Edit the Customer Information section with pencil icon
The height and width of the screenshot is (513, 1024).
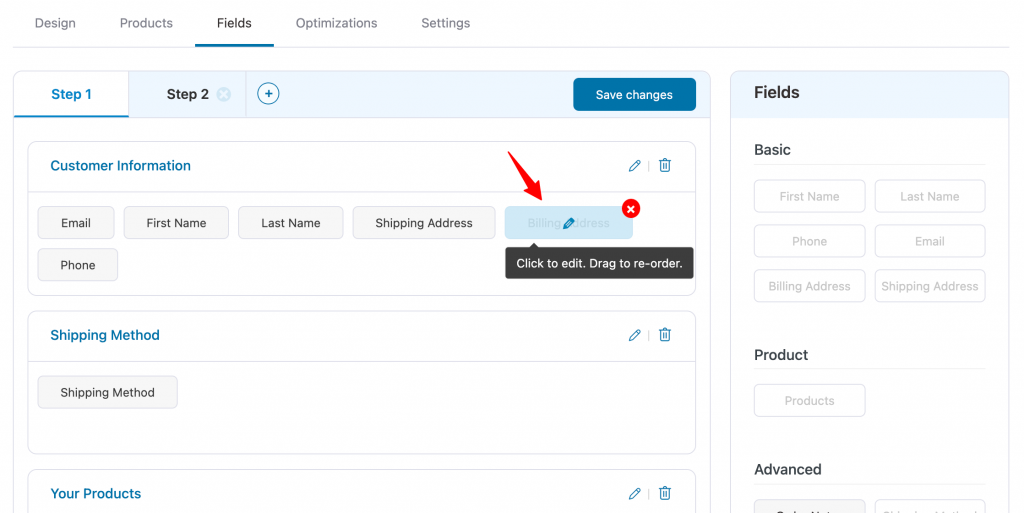coord(634,166)
